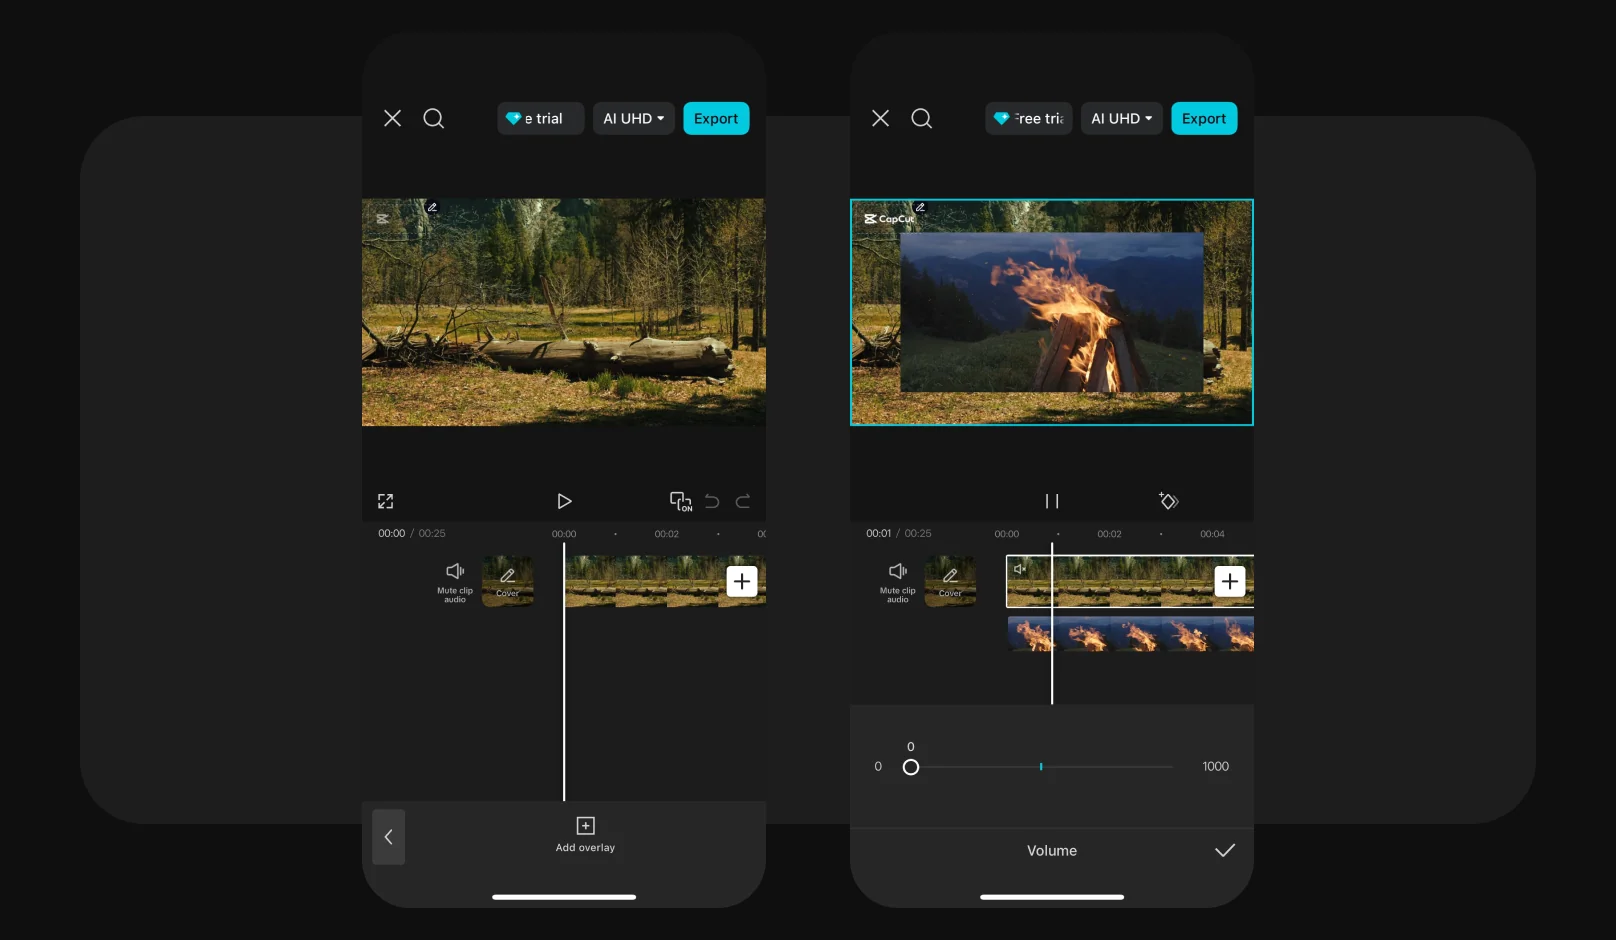Viewport: 1616px width, 940px height.
Task: Close the editor on the right phone
Action: pyautogui.click(x=880, y=118)
